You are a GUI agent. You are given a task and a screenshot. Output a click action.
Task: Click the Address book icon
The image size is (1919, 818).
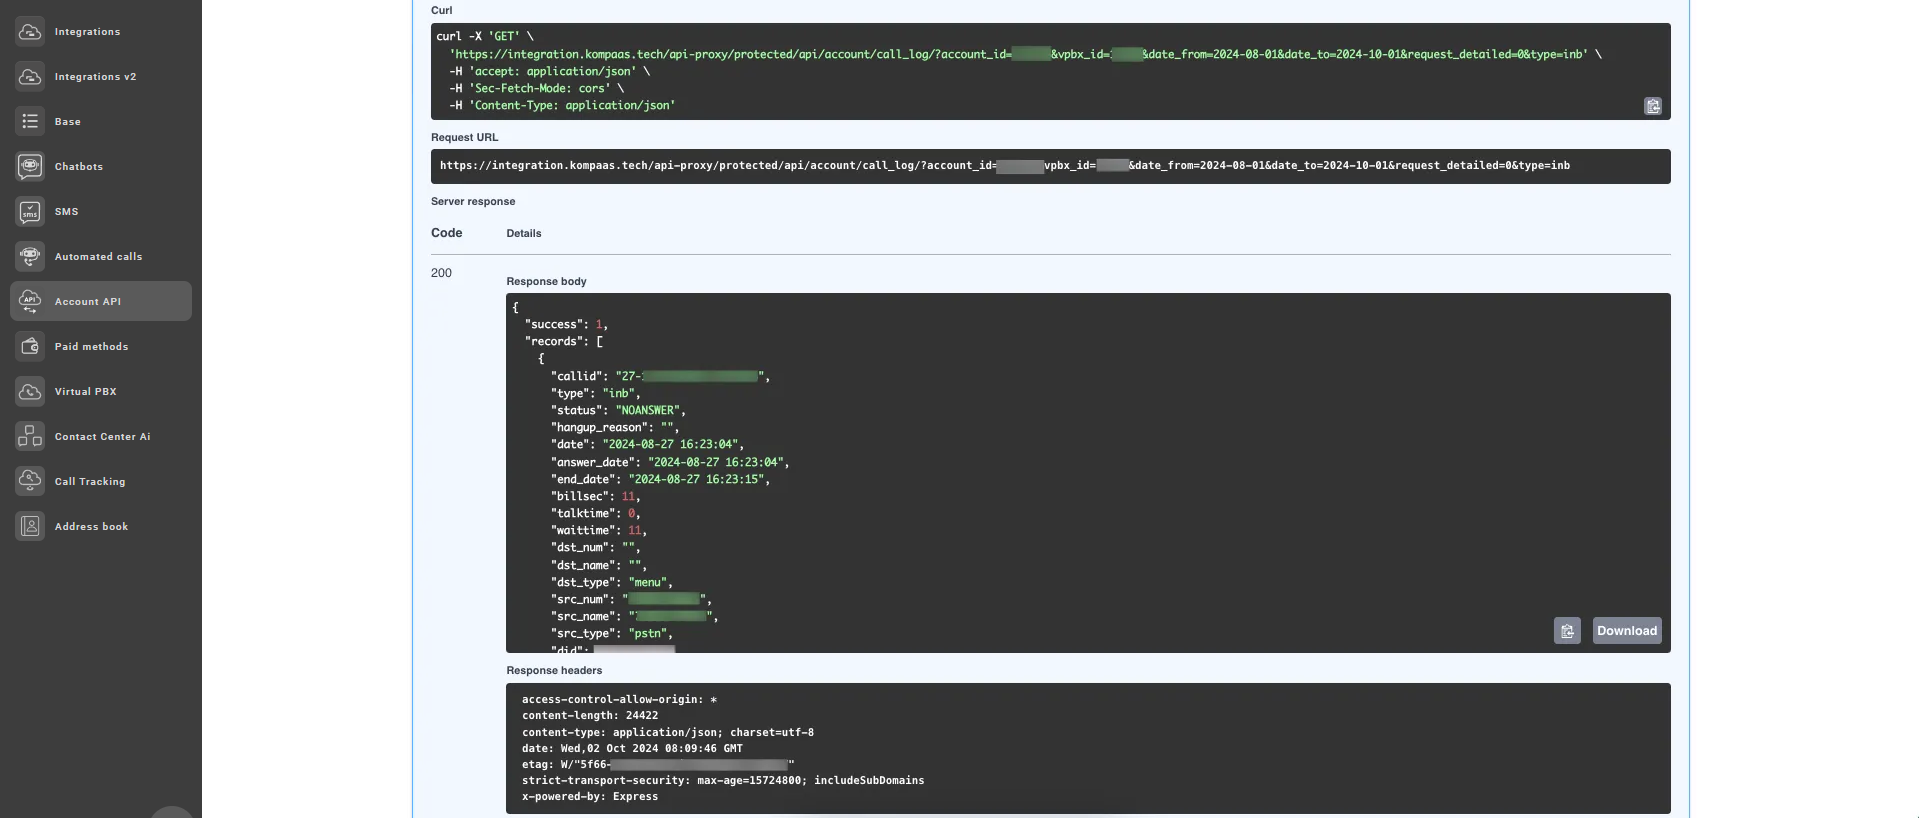30,526
